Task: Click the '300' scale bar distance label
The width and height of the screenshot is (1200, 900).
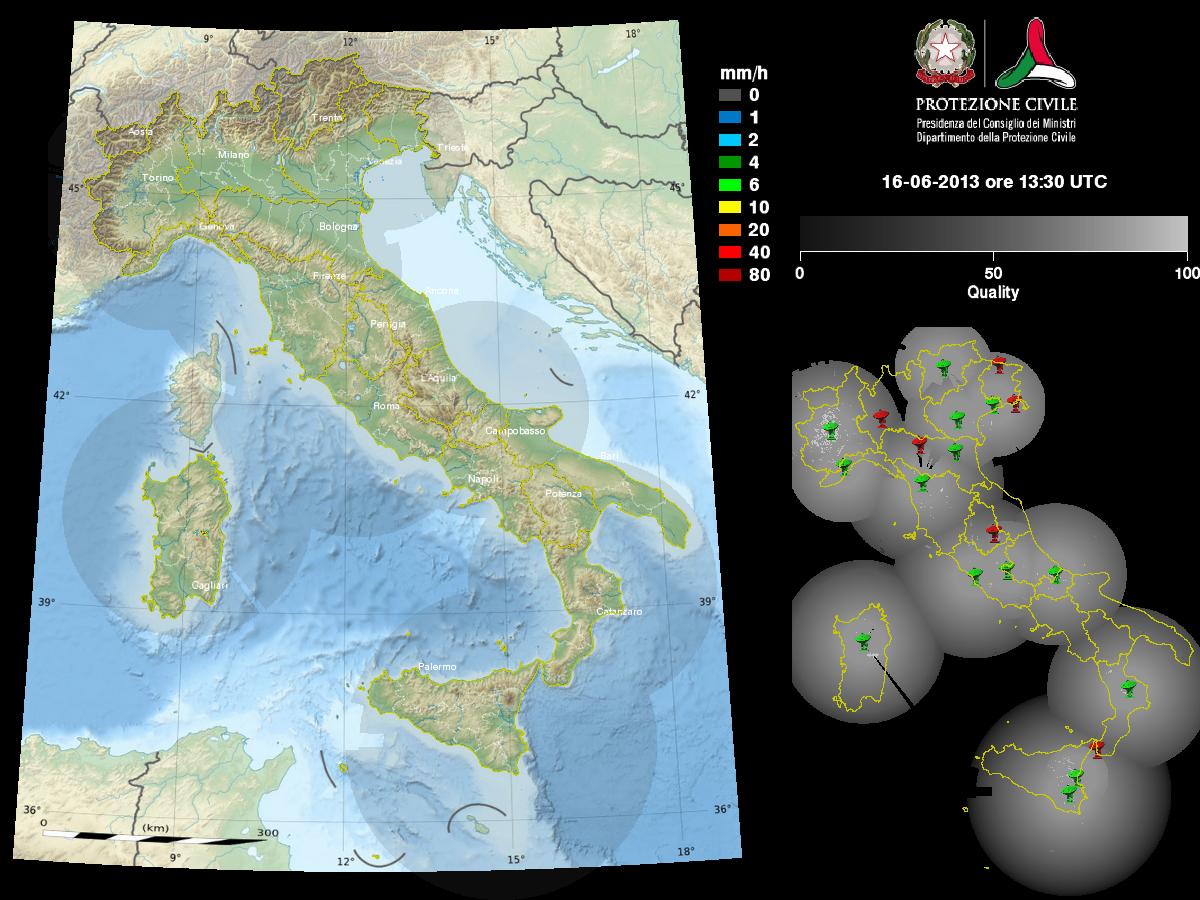Action: (x=267, y=833)
